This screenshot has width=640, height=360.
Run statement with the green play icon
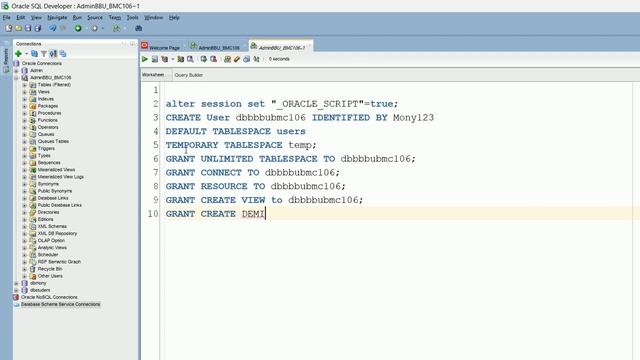144,59
